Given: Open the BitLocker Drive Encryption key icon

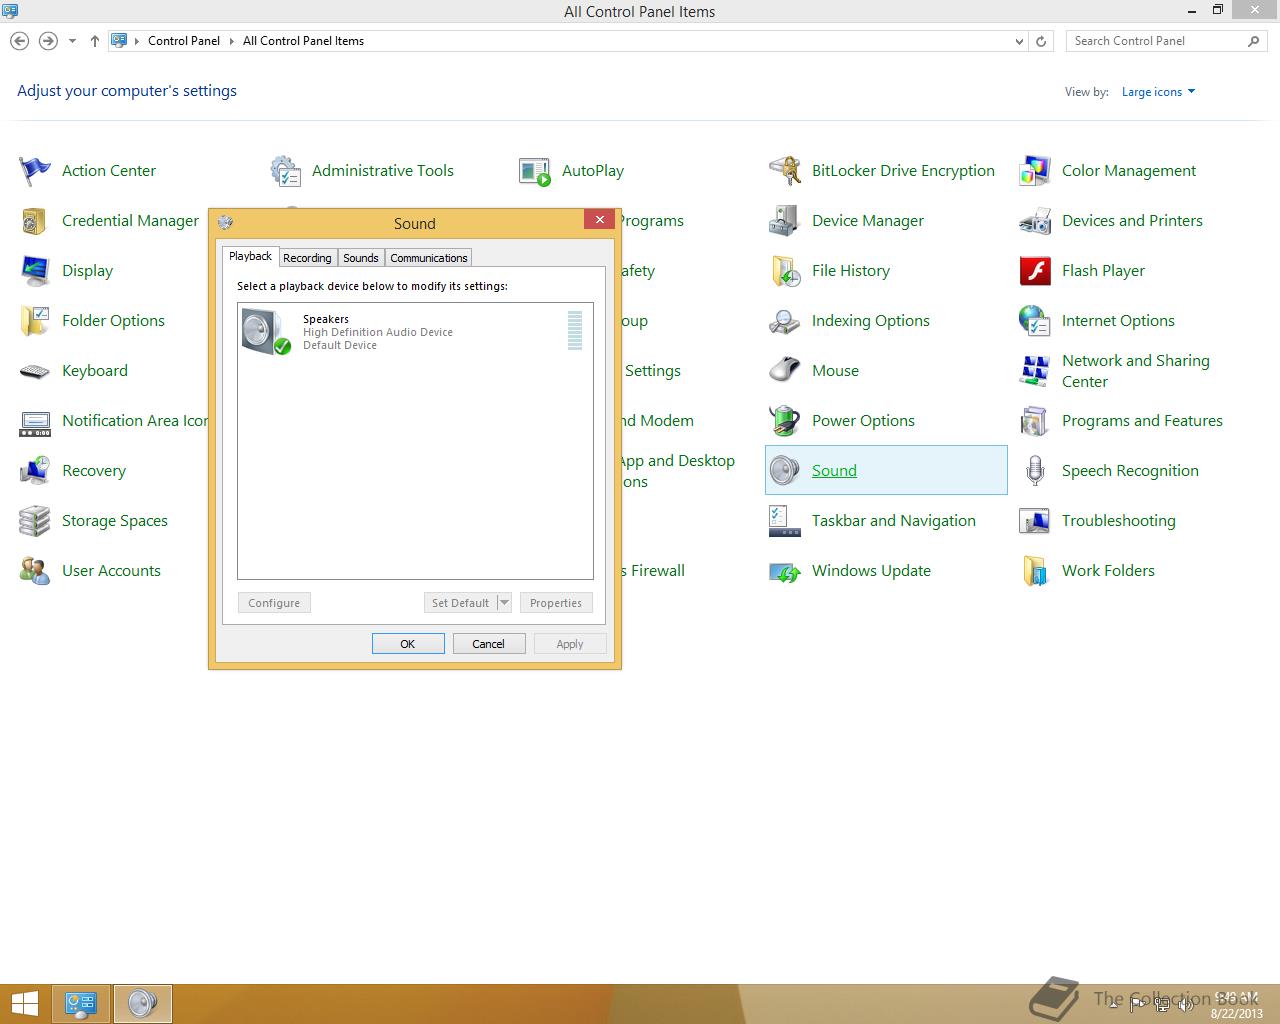Looking at the screenshot, I should [785, 171].
